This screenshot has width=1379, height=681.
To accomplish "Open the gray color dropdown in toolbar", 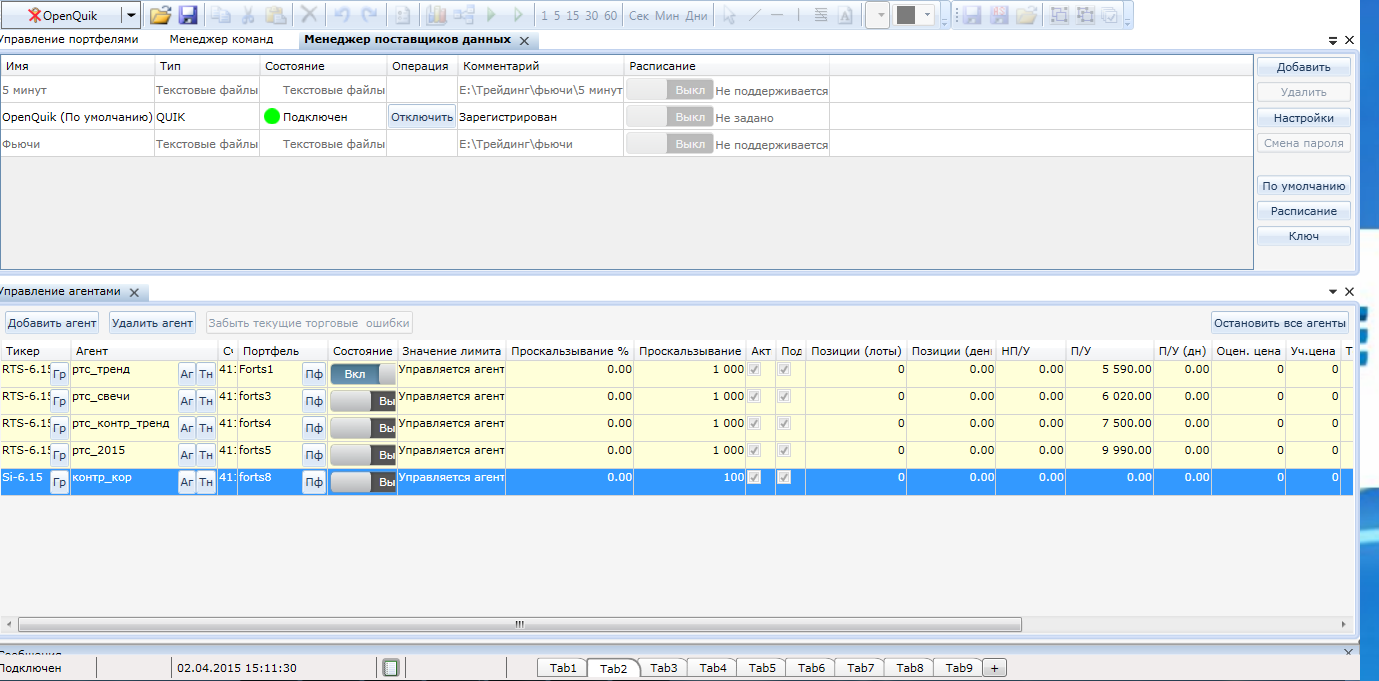I will [928, 15].
